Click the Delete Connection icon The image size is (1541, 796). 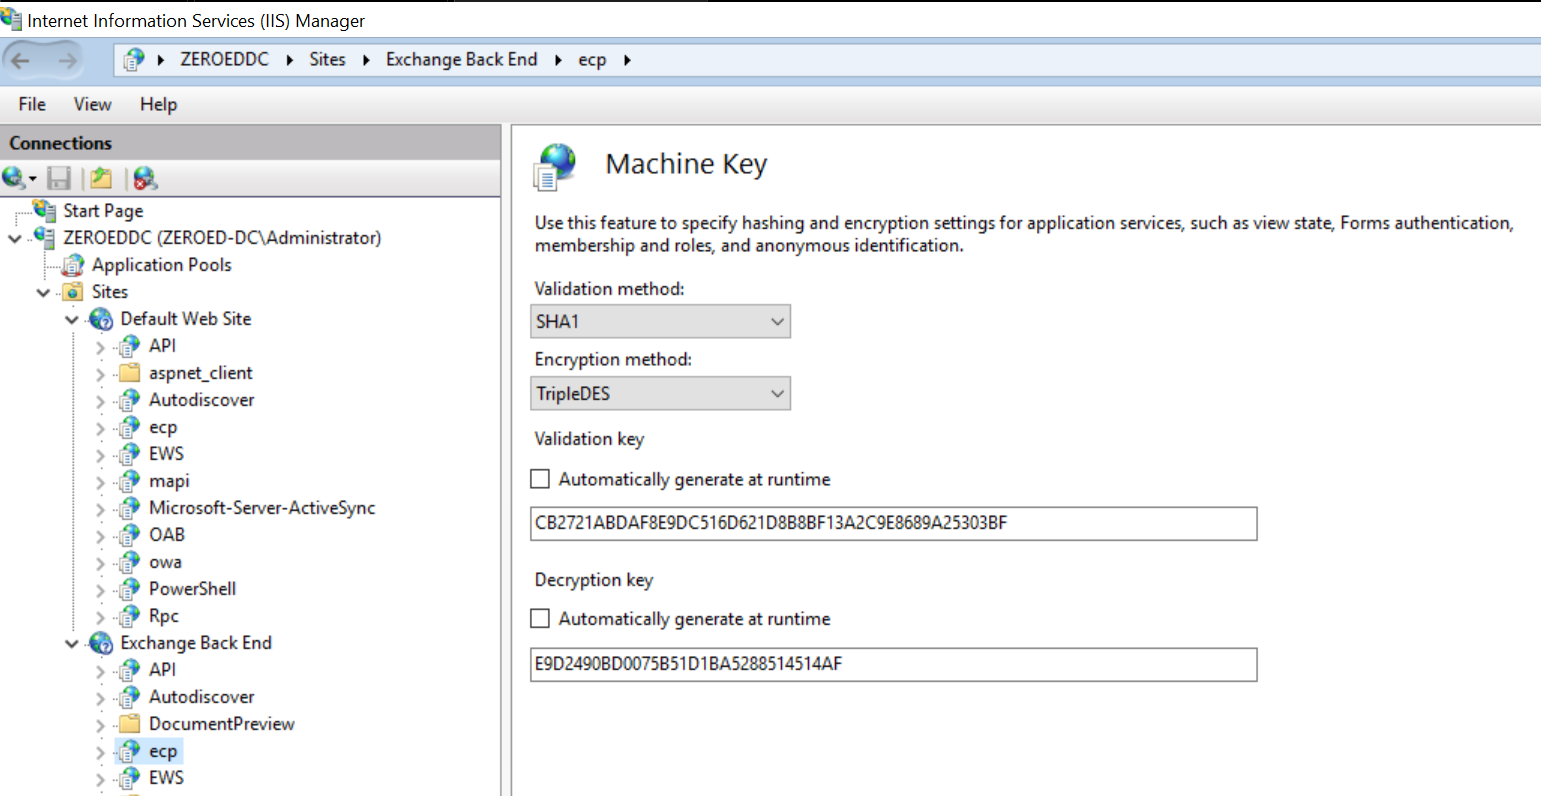pyautogui.click(x=146, y=178)
